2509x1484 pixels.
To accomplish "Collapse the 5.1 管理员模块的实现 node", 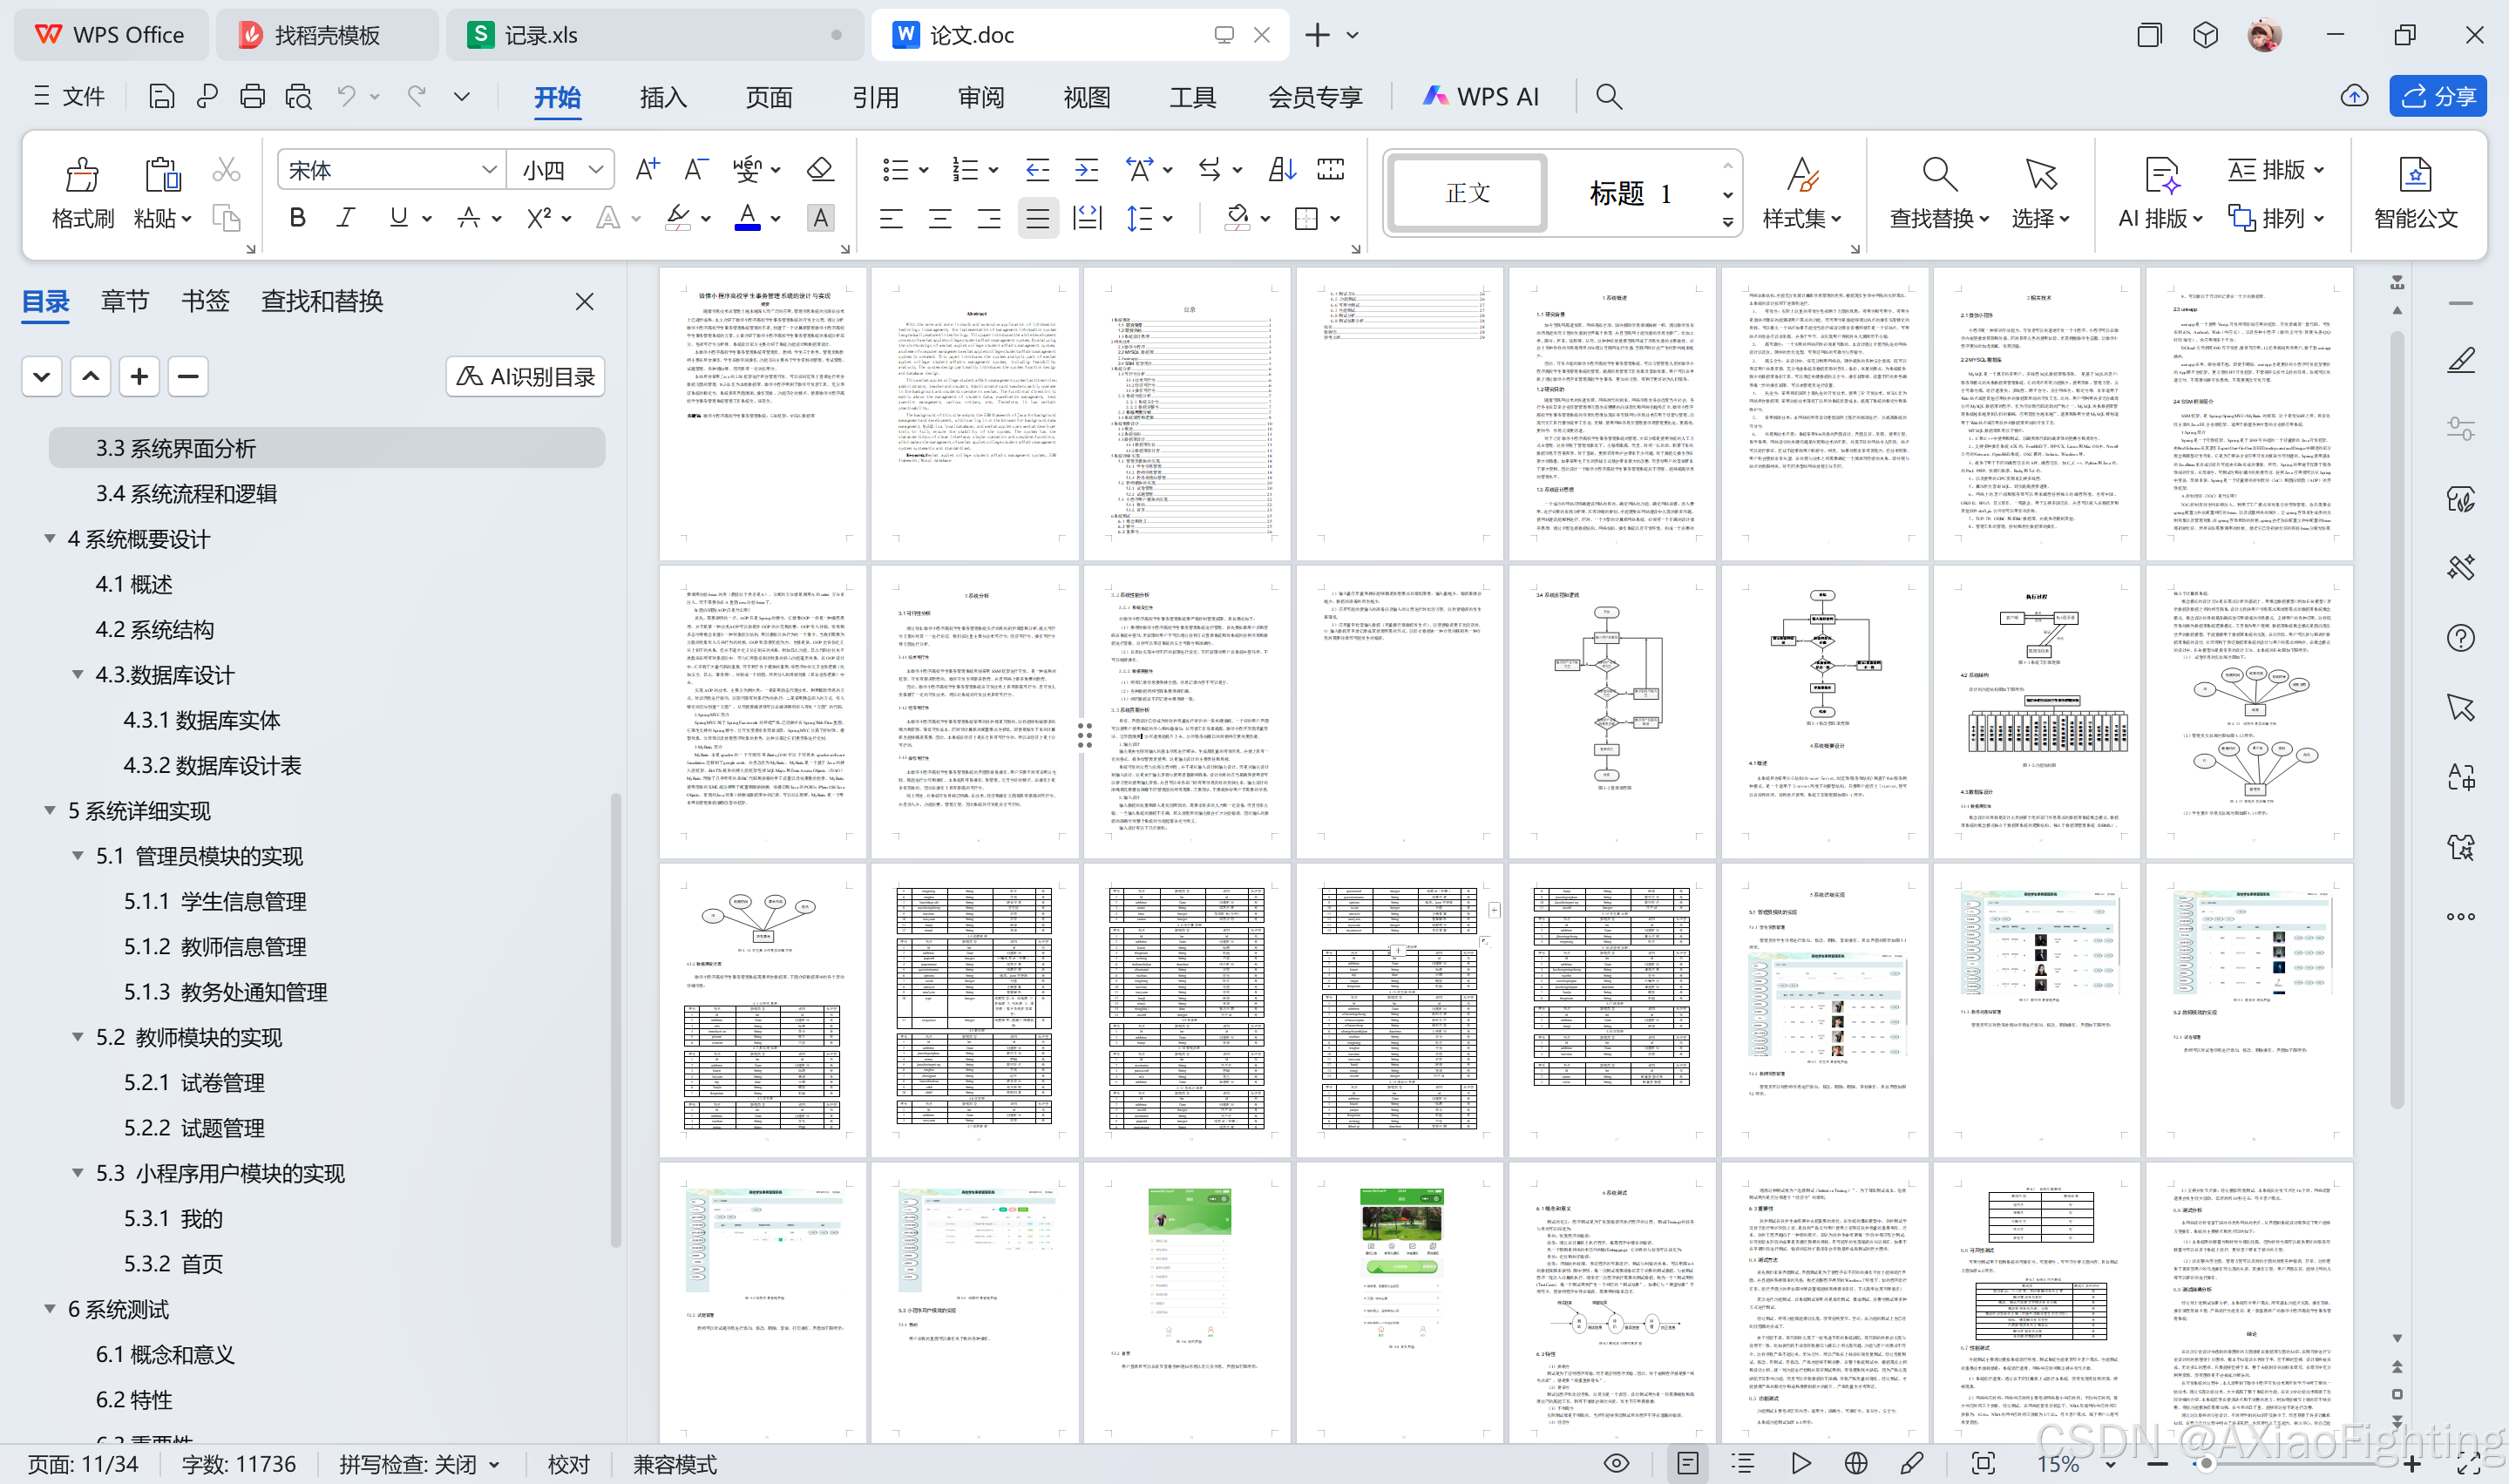I will [77, 855].
